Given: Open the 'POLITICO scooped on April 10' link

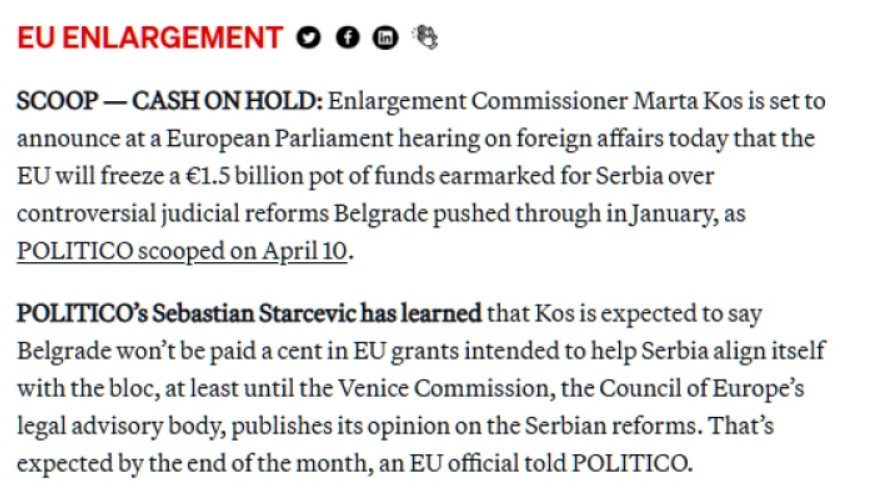Looking at the screenshot, I should 182,251.
